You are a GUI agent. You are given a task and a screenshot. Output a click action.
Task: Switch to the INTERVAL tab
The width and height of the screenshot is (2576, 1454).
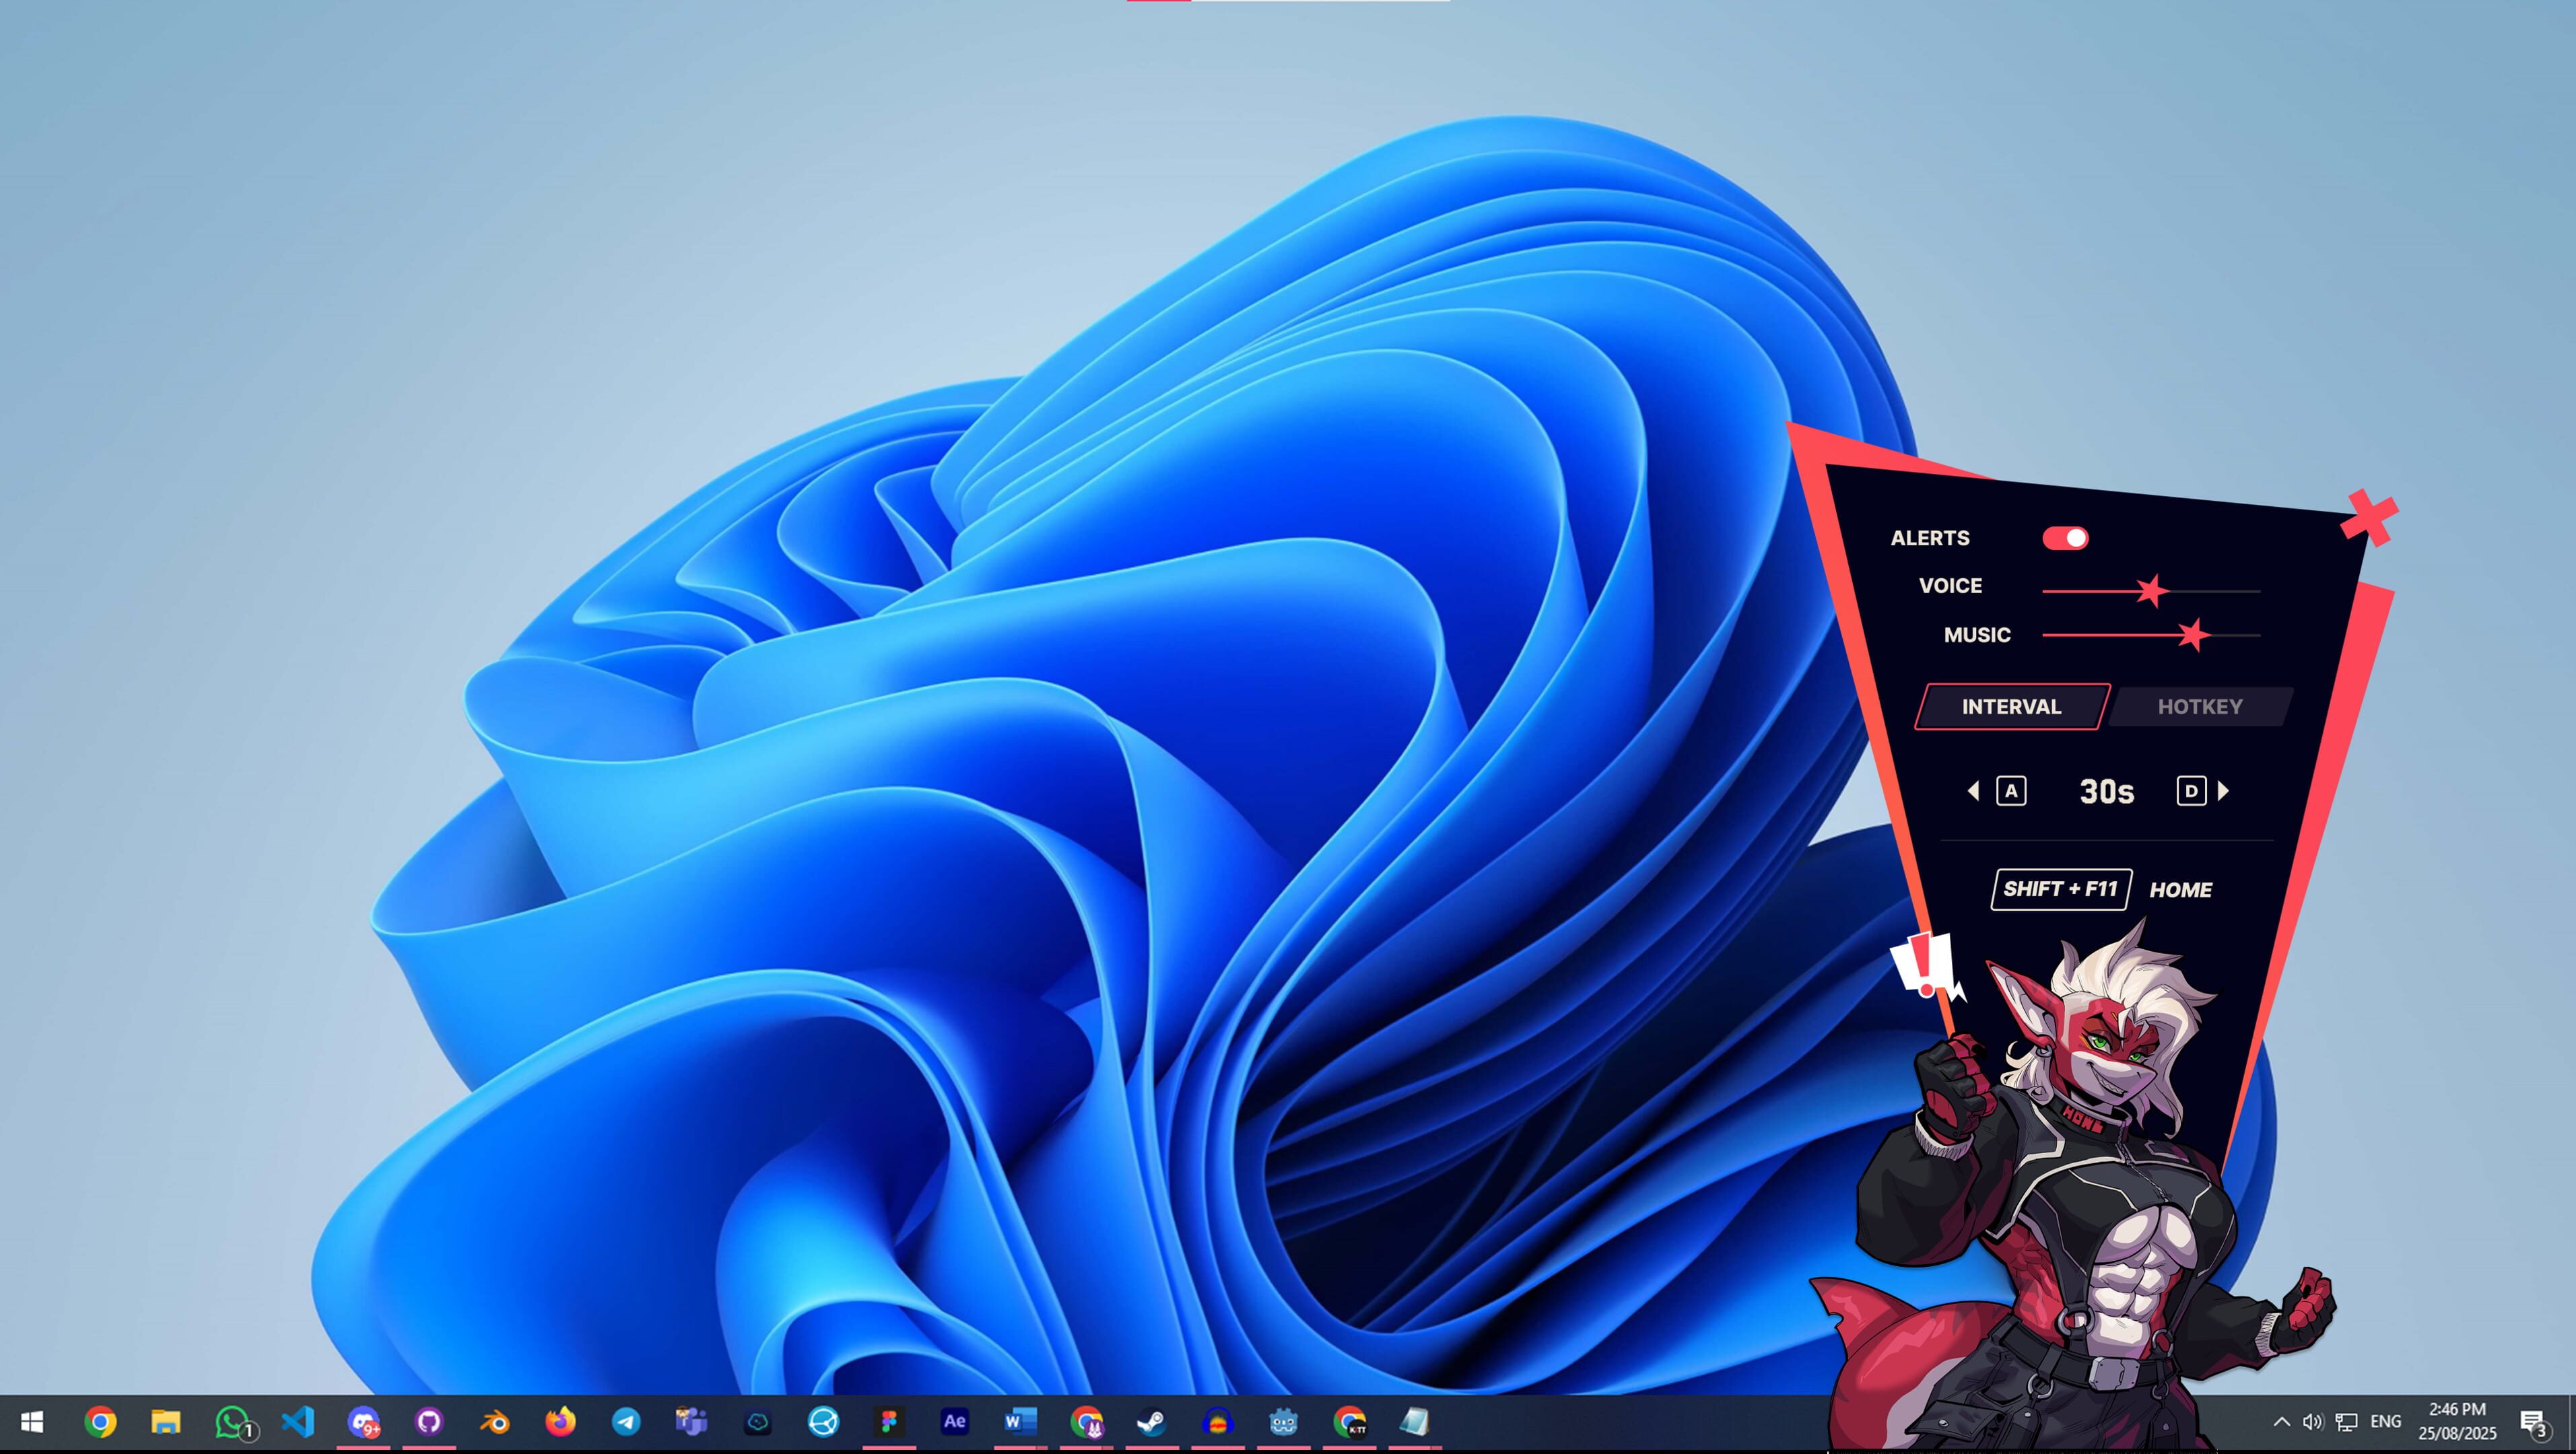pyautogui.click(x=2011, y=707)
